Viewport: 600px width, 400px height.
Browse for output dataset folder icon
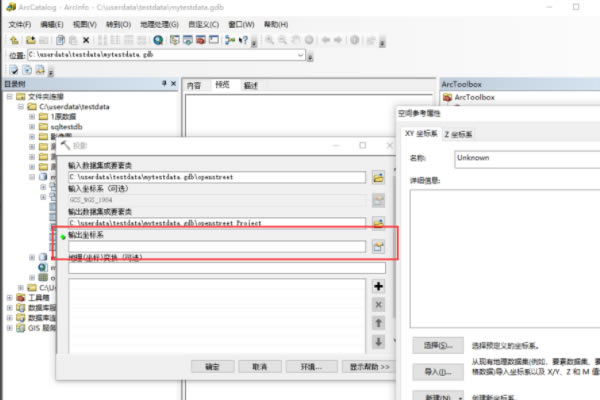tap(378, 223)
